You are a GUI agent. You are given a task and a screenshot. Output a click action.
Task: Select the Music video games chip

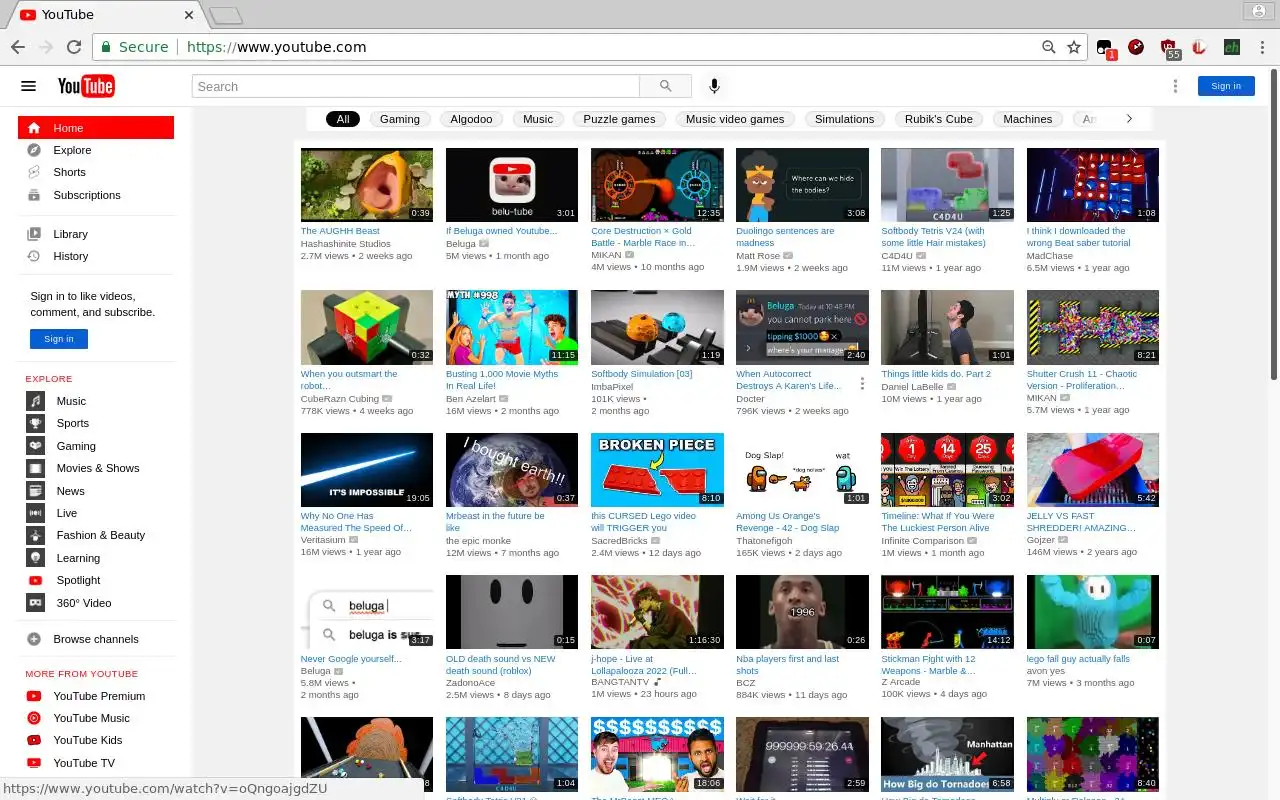point(735,119)
